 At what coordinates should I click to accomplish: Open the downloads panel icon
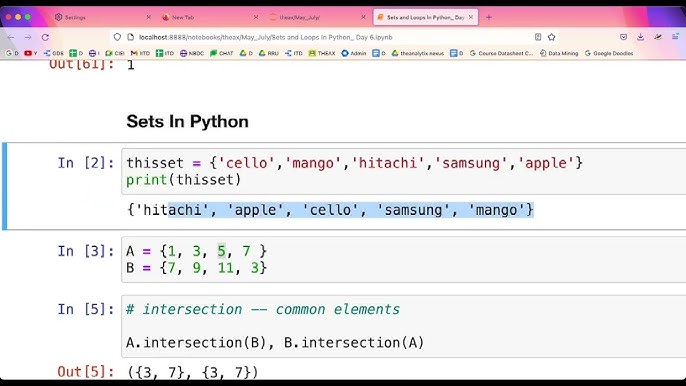640,37
